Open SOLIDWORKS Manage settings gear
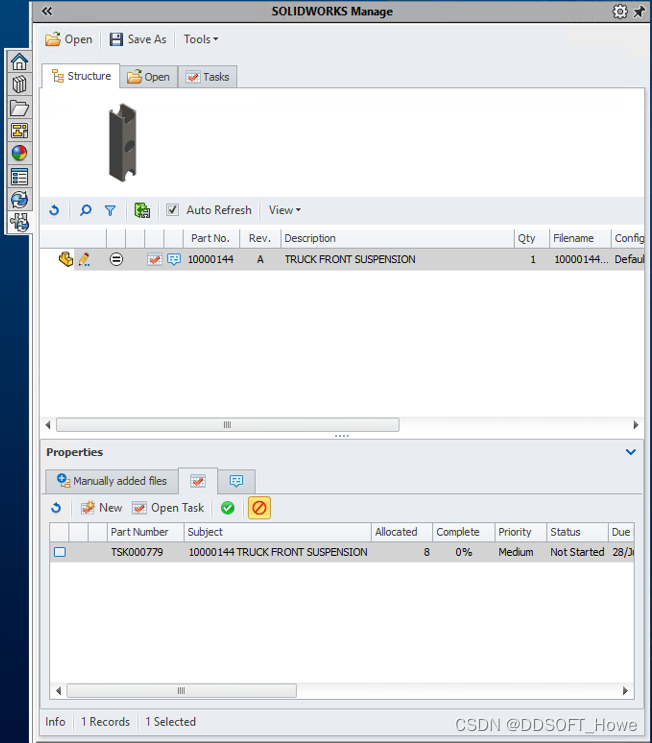The height and width of the screenshot is (743, 652). [x=620, y=11]
